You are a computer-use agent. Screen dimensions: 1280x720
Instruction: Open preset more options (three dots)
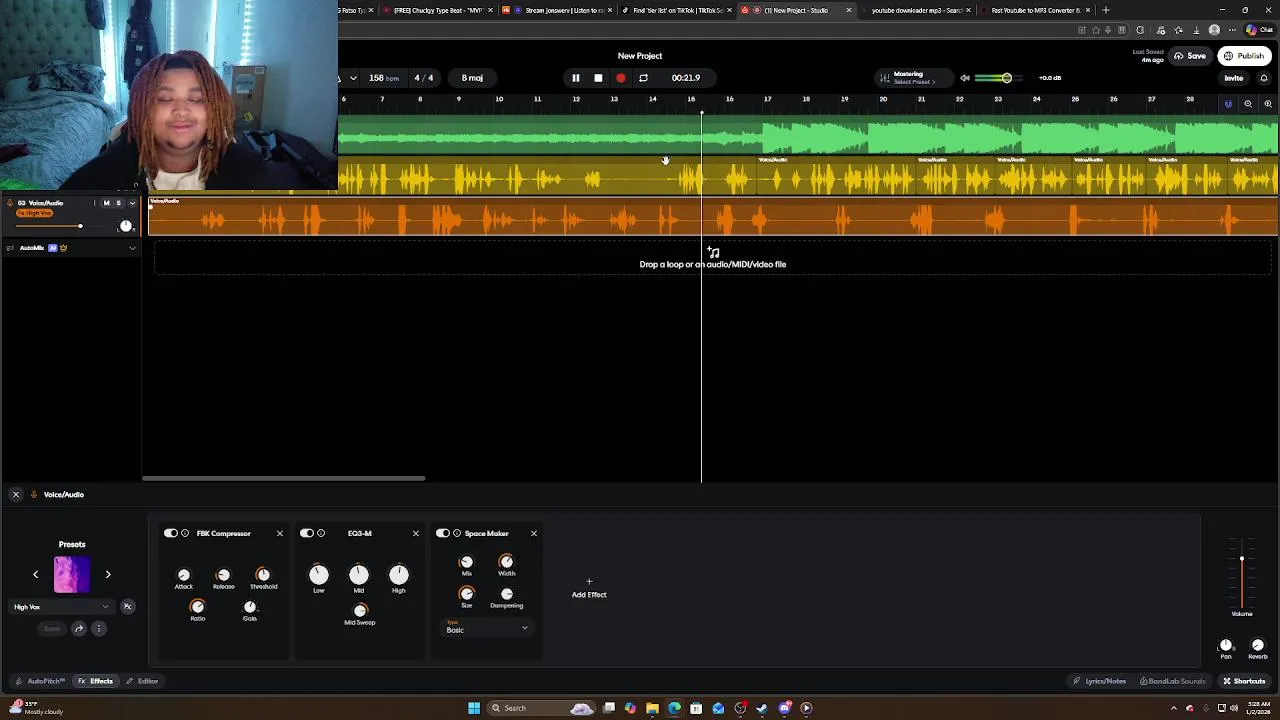point(99,629)
